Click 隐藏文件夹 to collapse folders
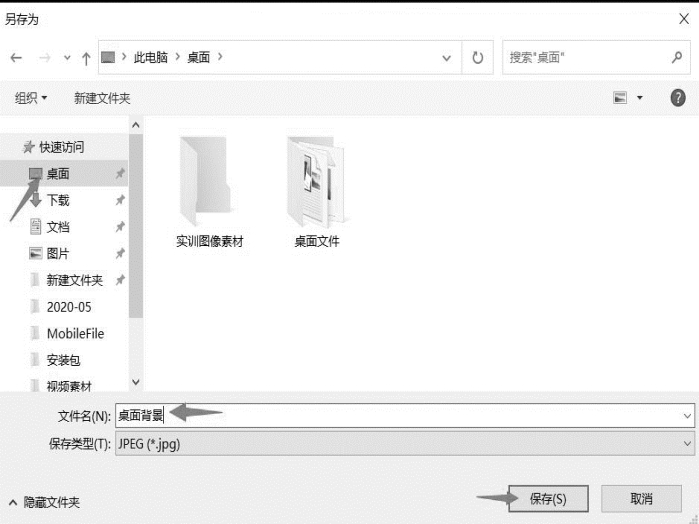Viewport: 699px width, 524px height. pos(44,503)
